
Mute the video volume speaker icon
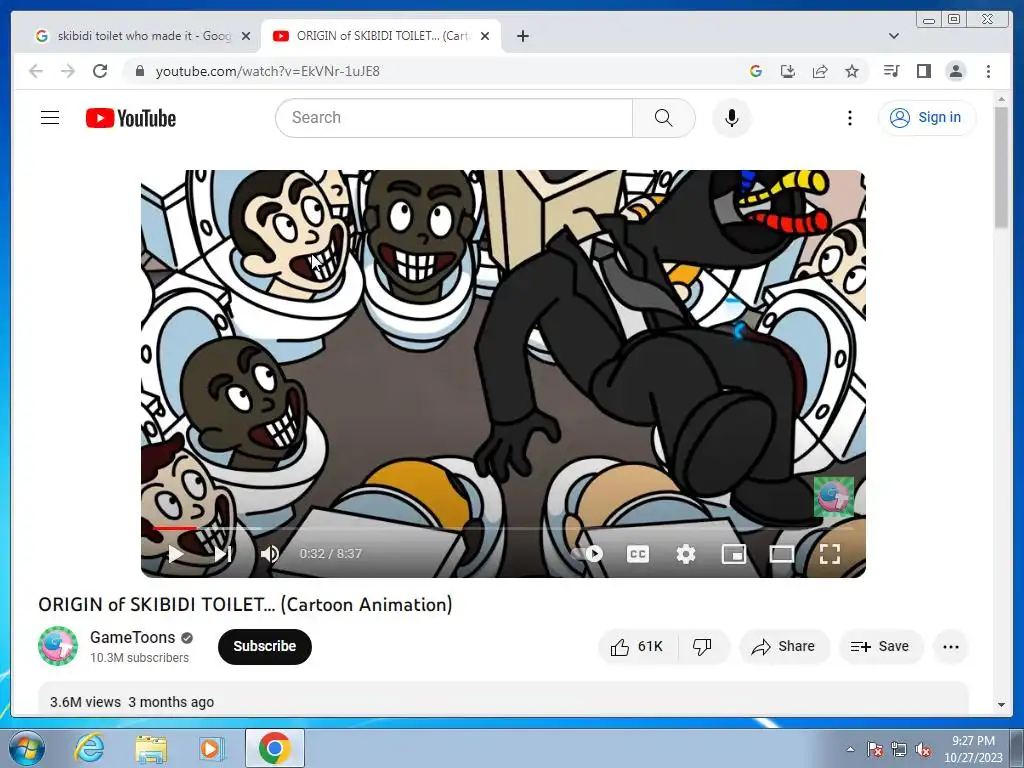coord(270,554)
